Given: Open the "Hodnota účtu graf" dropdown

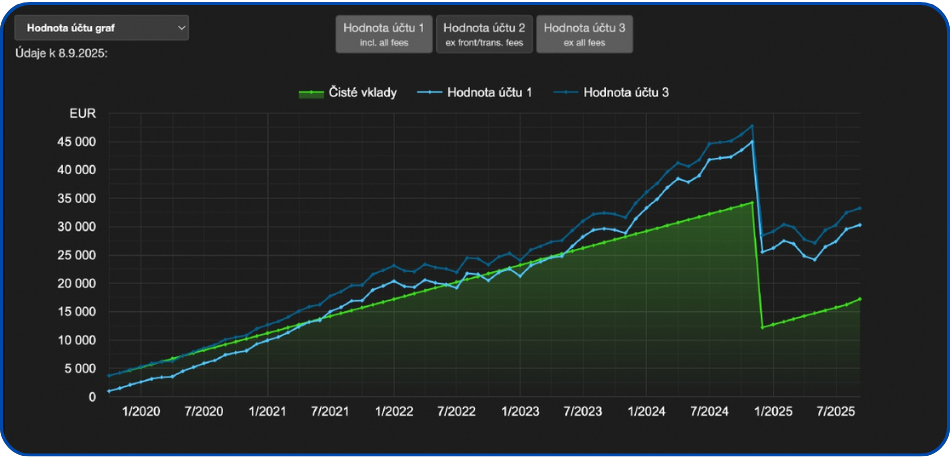Looking at the screenshot, I should [100, 28].
